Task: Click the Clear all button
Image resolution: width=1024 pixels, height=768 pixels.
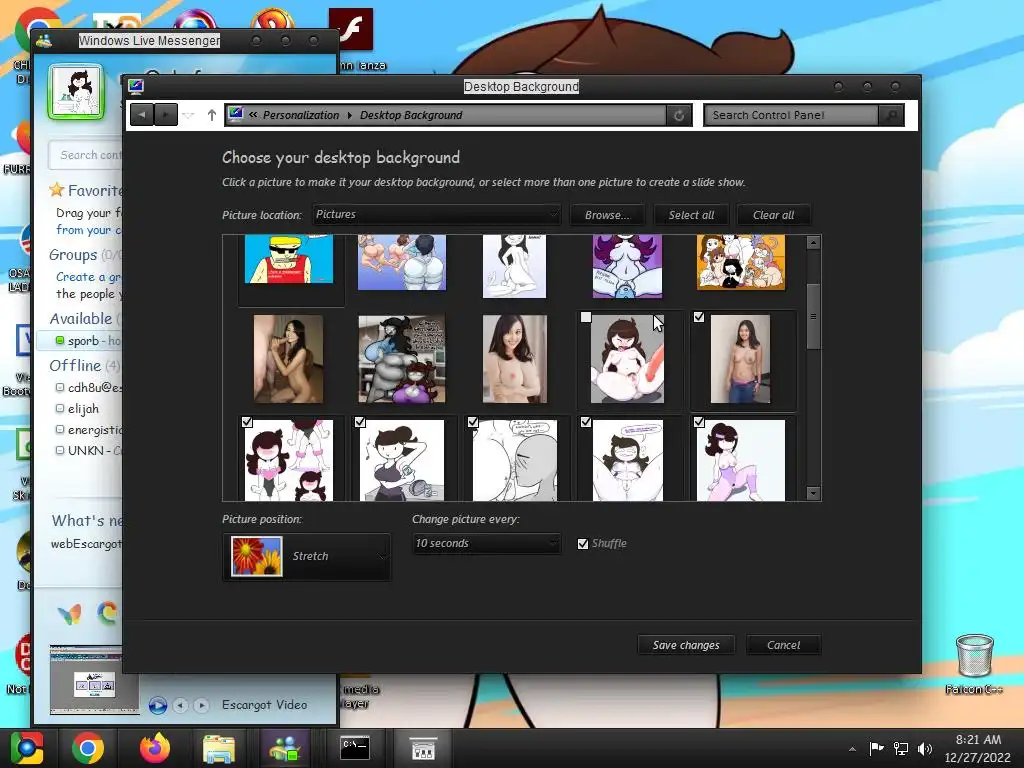Action: click(x=773, y=215)
